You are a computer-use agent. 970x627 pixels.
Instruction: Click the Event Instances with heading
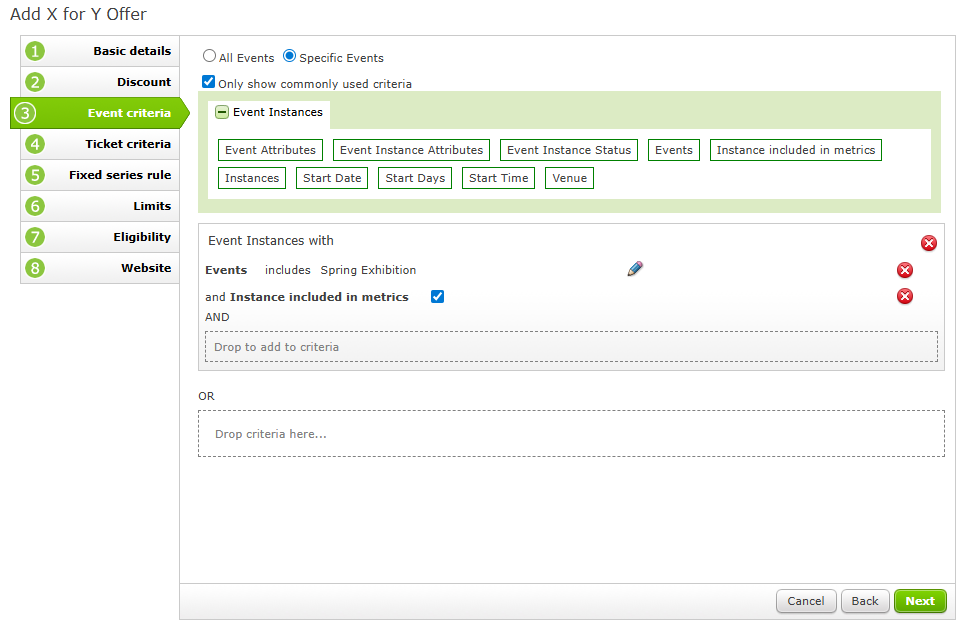(271, 241)
